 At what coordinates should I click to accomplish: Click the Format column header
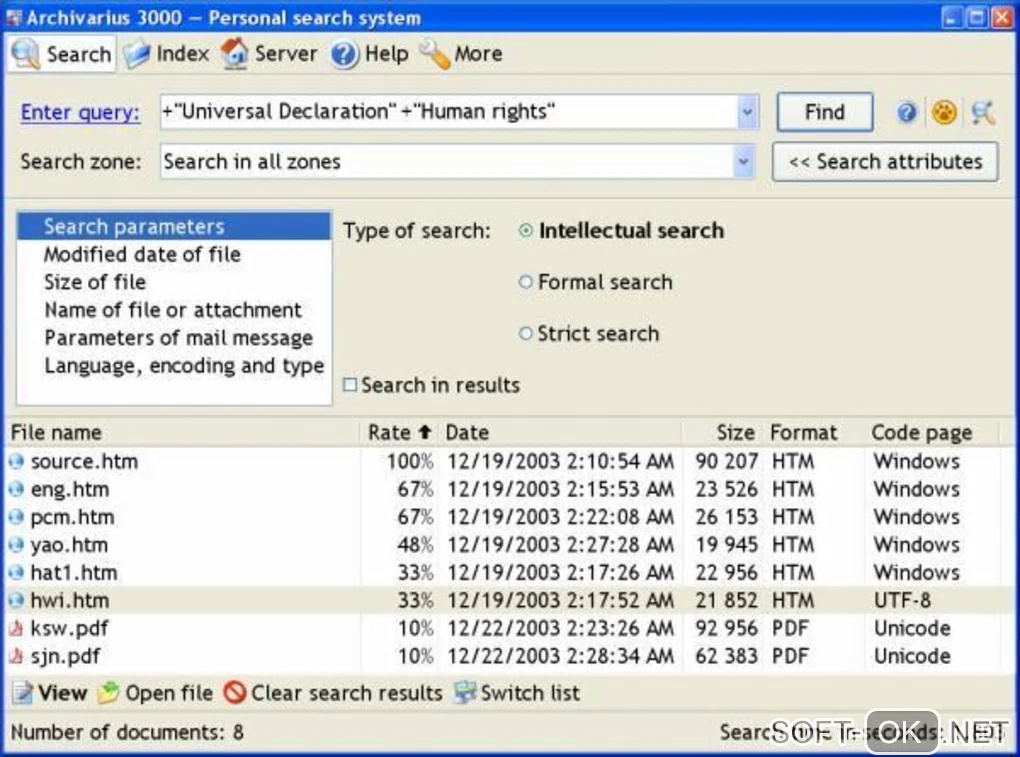click(x=813, y=432)
